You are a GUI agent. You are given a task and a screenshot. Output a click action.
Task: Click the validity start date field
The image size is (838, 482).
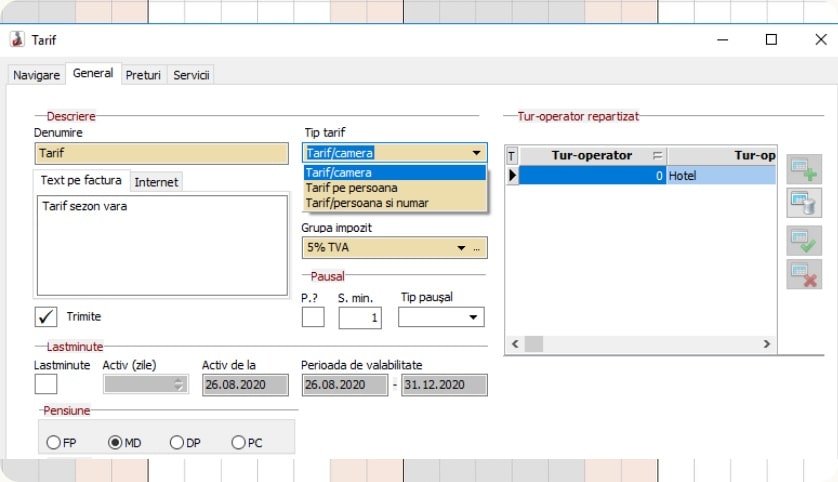345,385
